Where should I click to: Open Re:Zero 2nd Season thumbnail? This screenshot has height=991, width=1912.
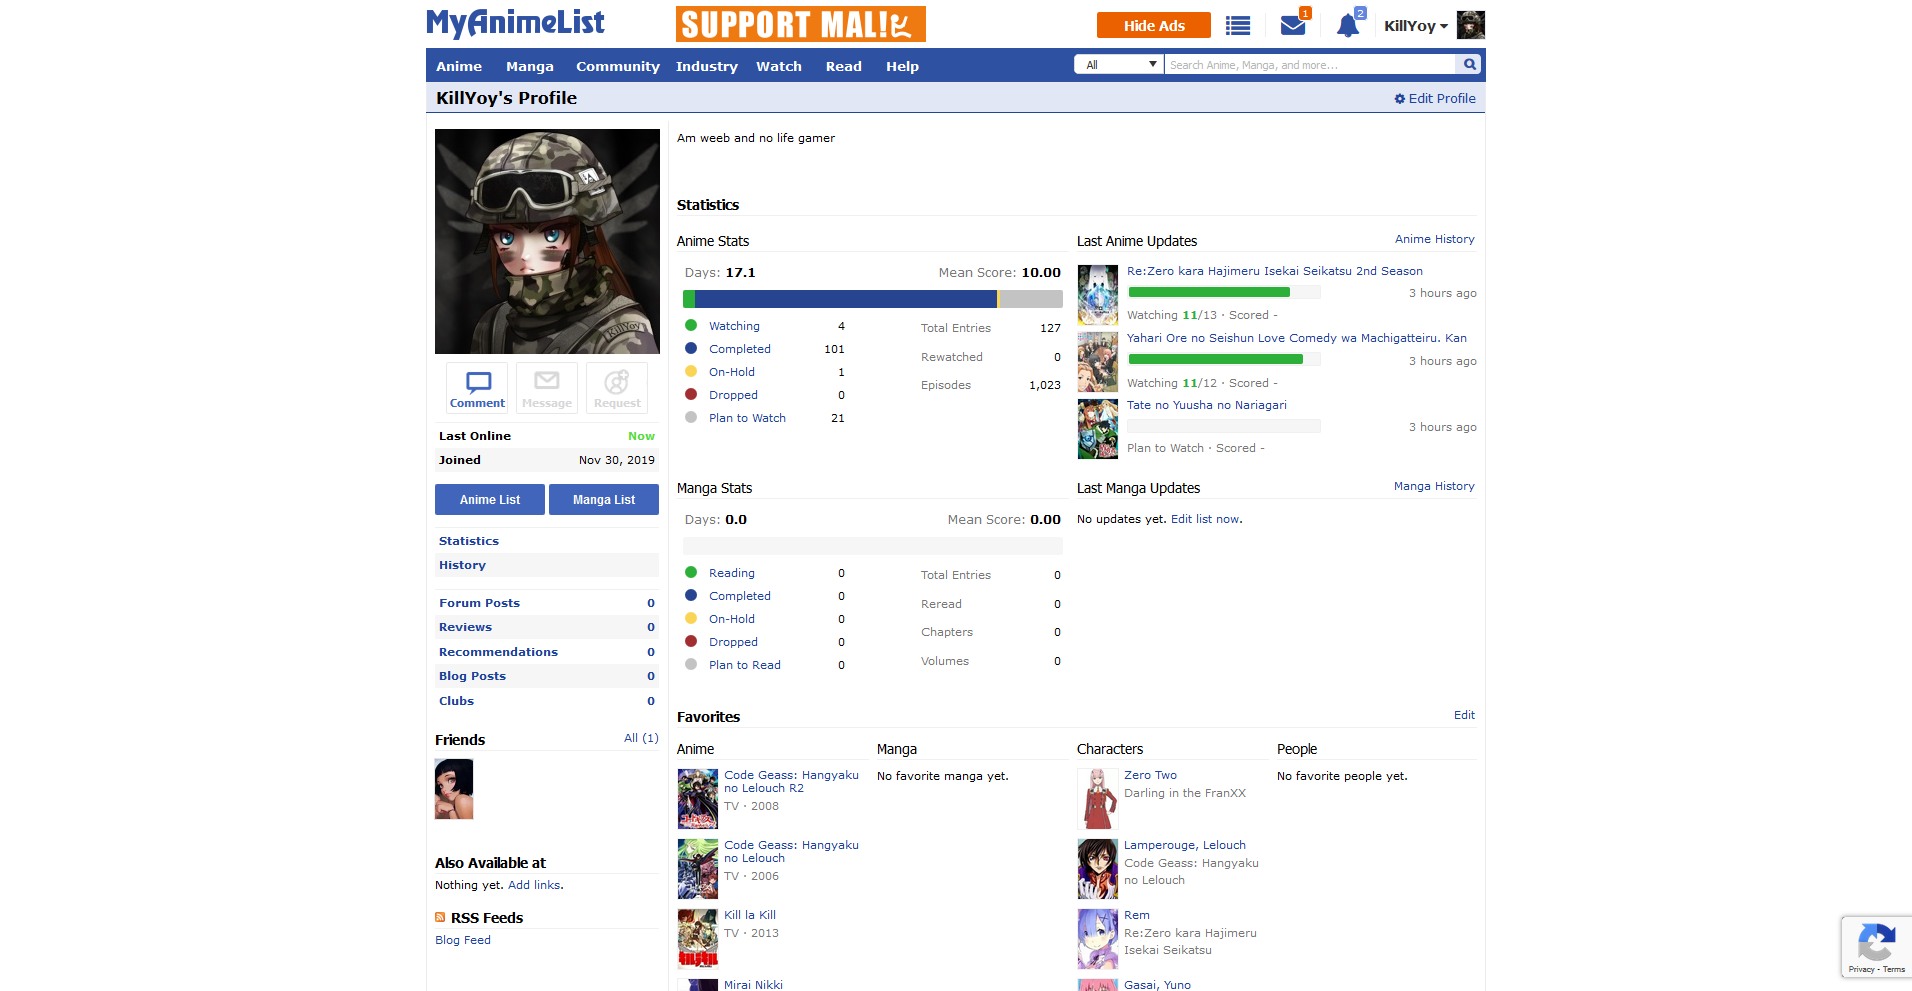[x=1097, y=295]
